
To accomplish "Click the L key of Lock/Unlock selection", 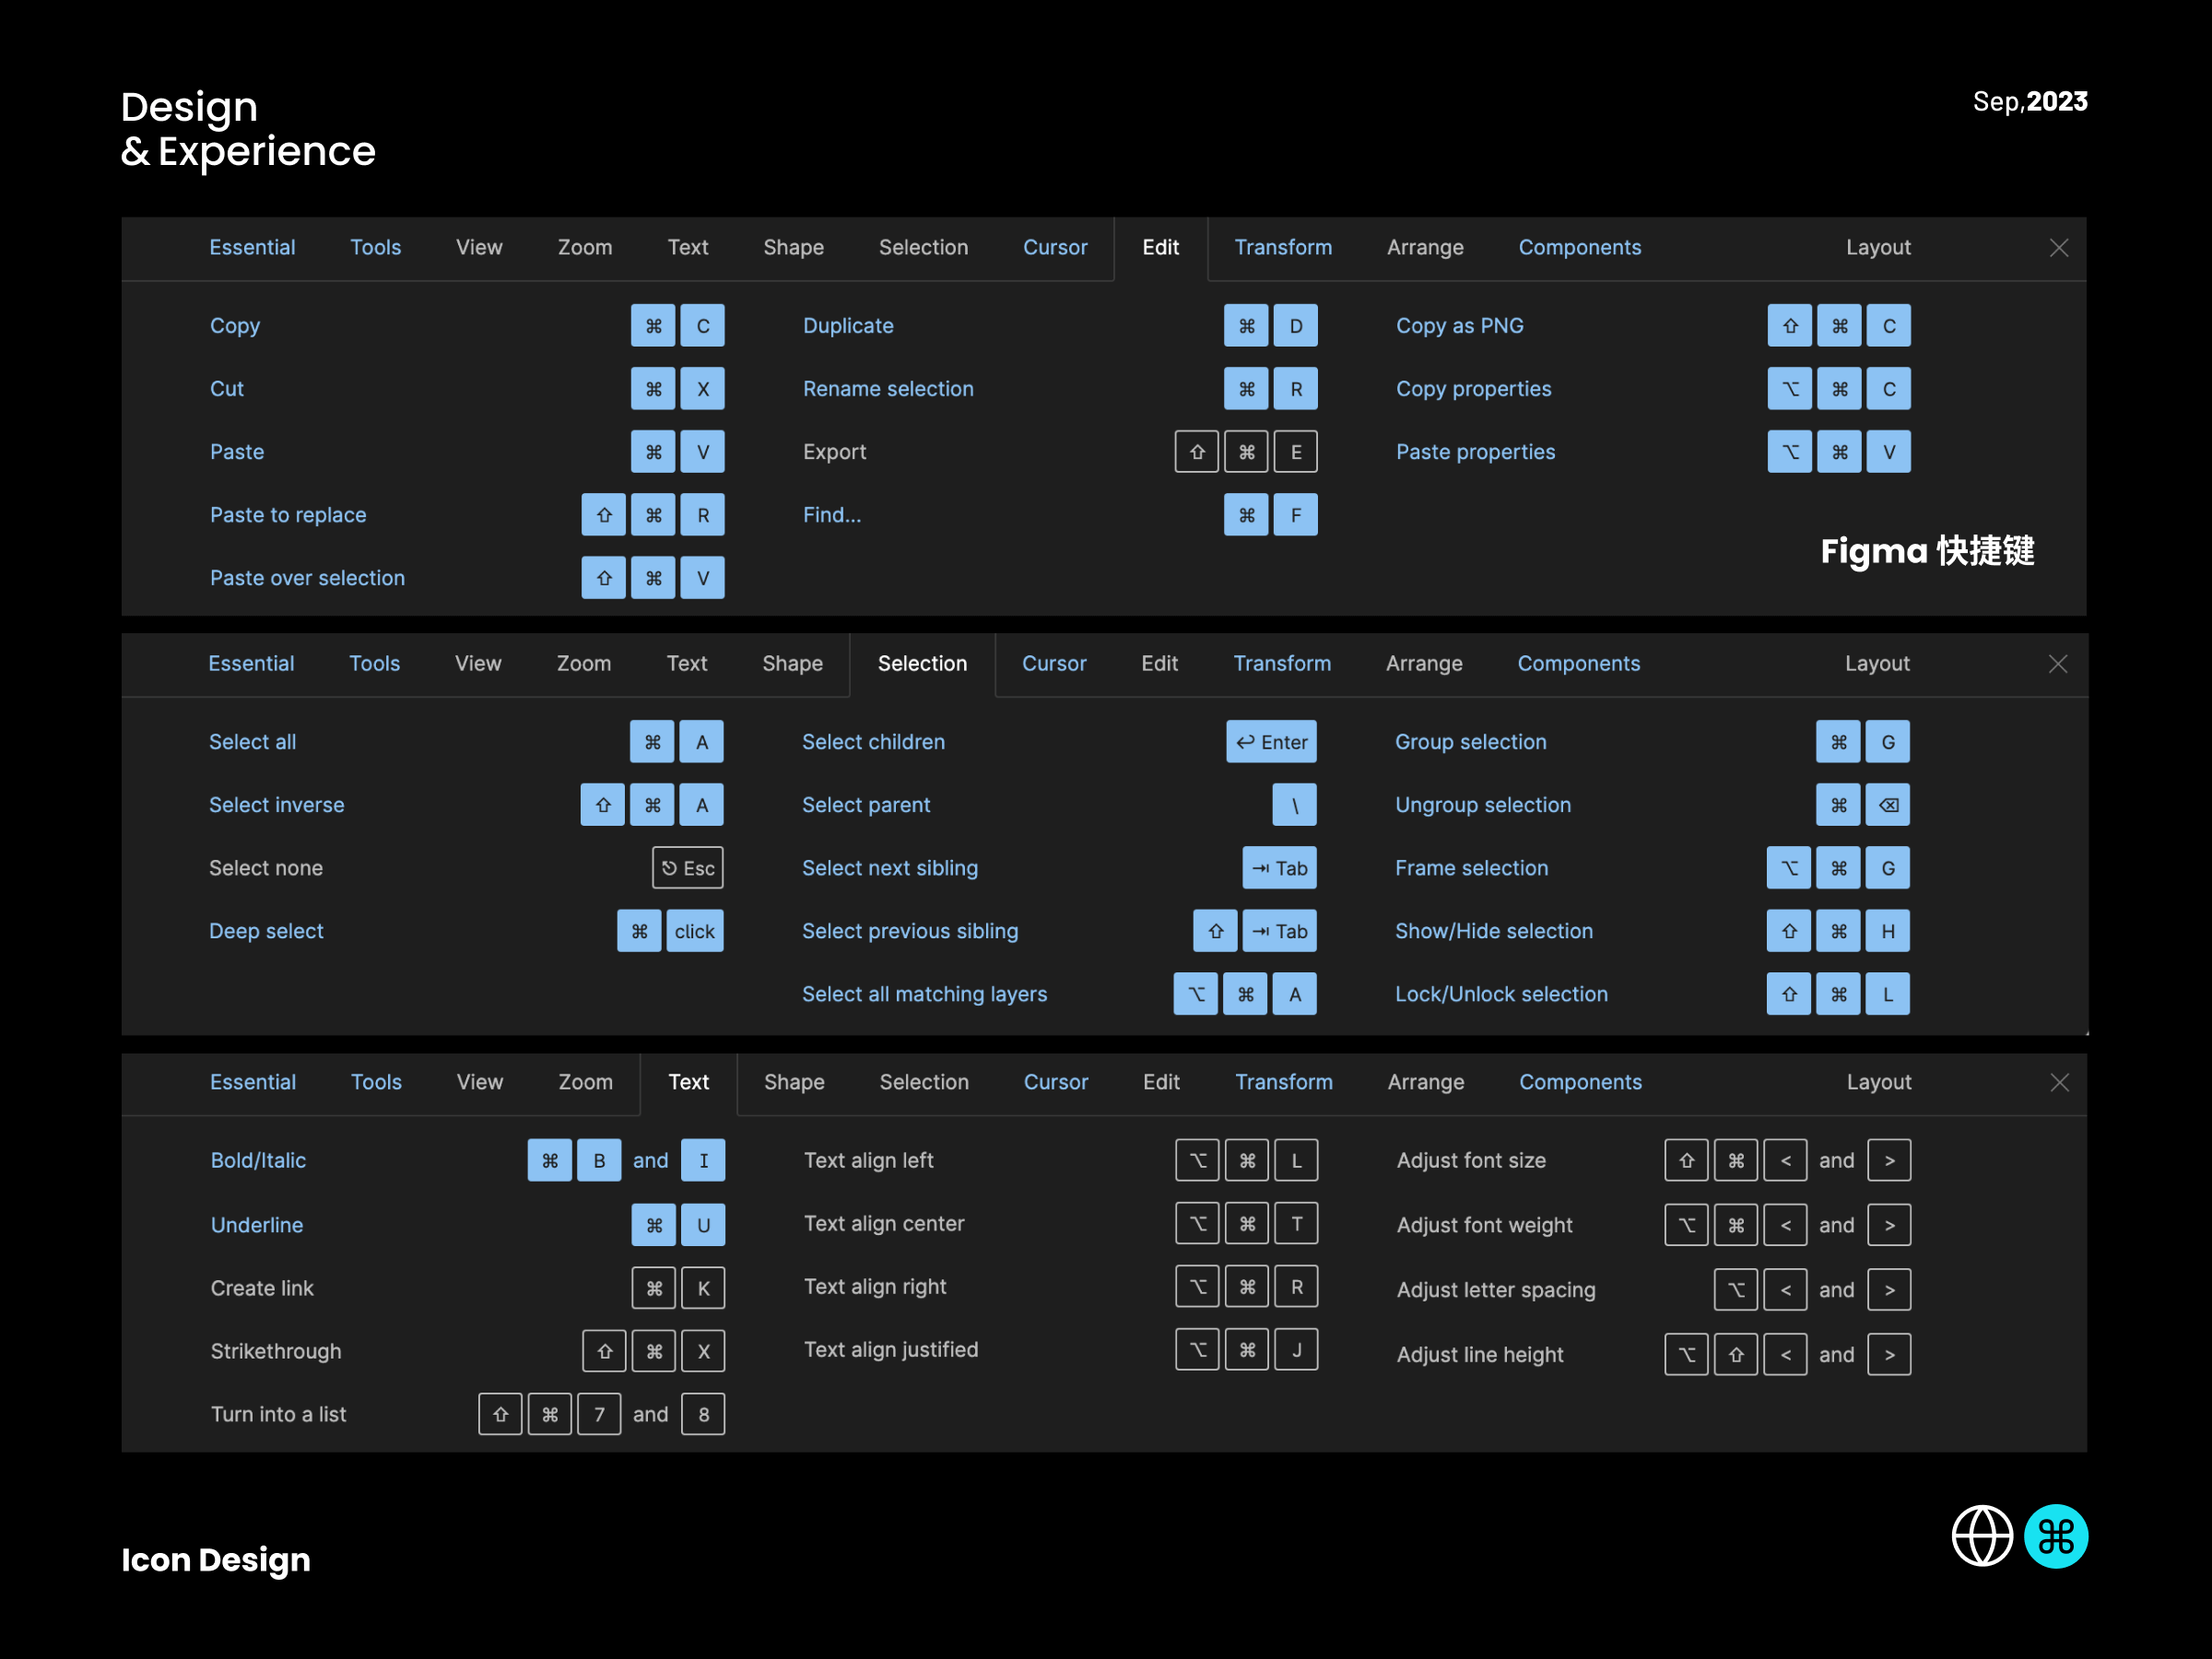I will click(1887, 994).
